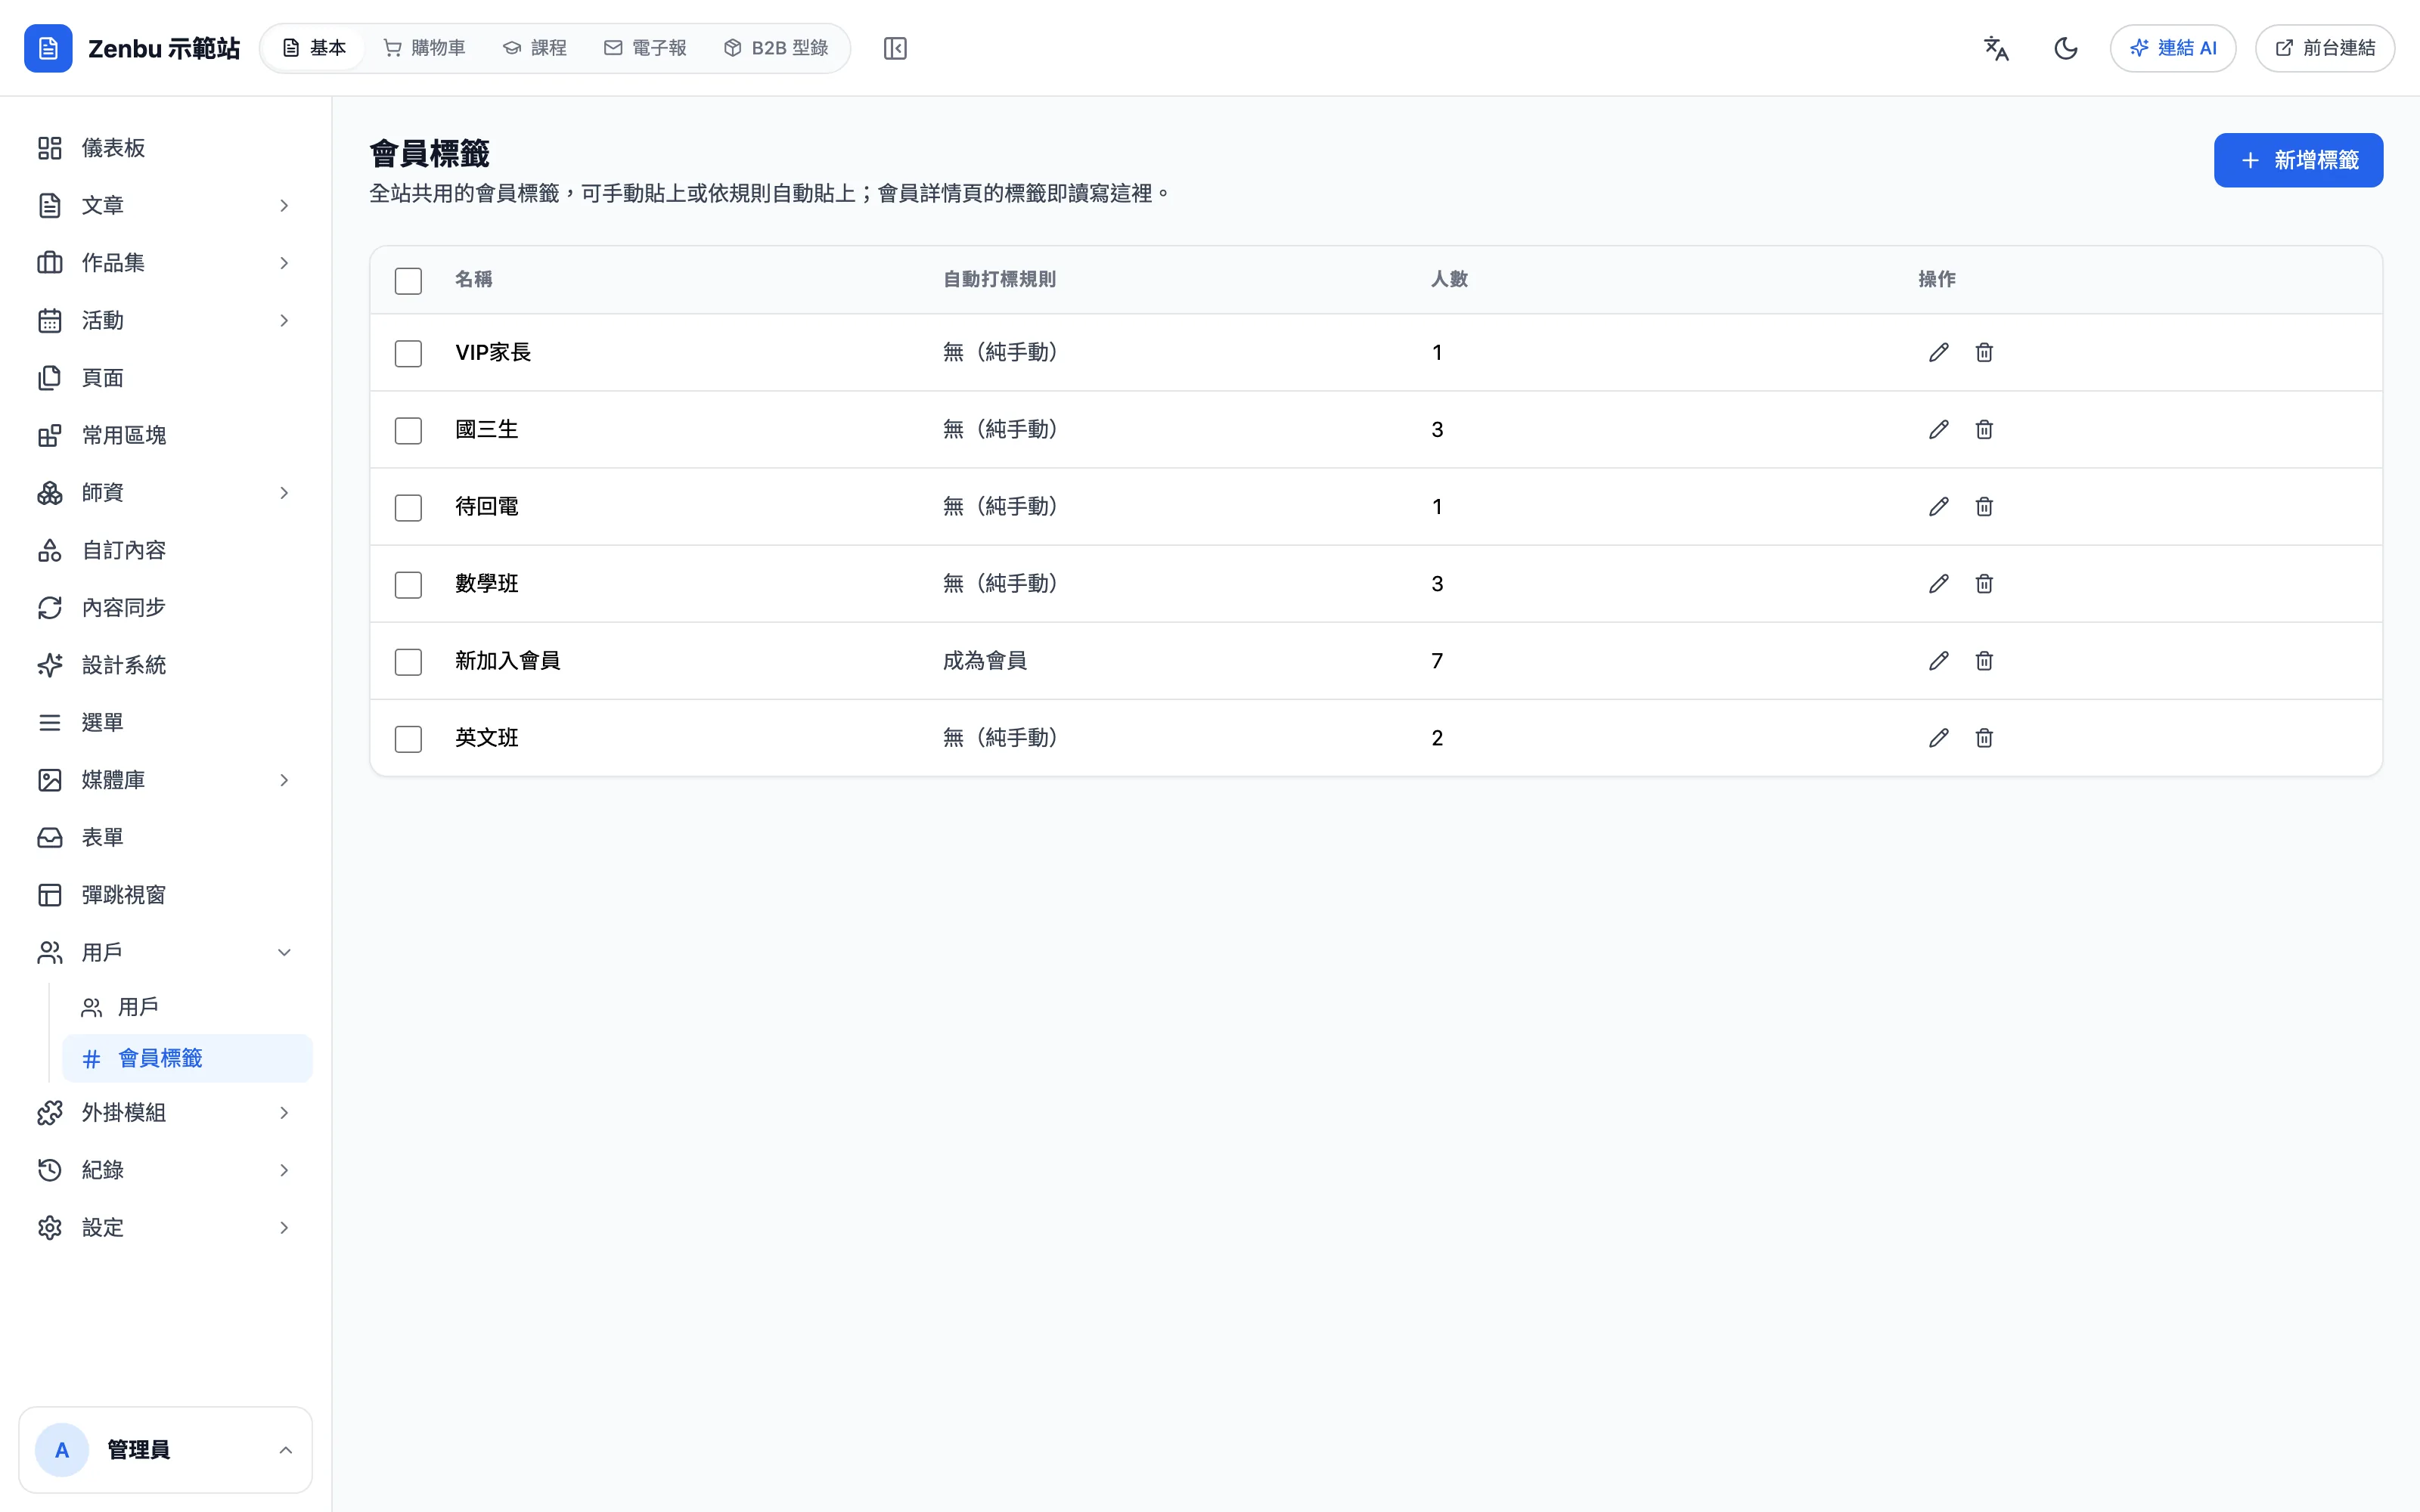The width and height of the screenshot is (2420, 1512).
Task: Expand the 作品集 sidebar section
Action: pos(166,263)
